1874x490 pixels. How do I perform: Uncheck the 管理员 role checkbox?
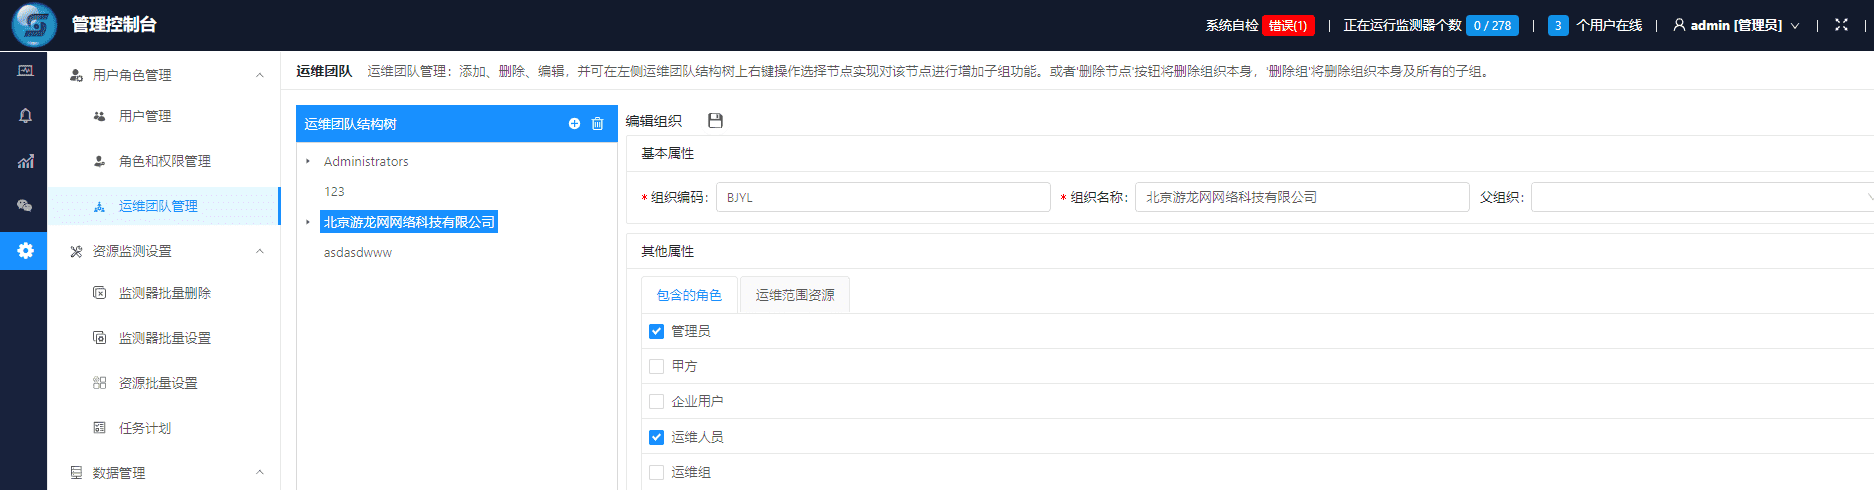click(656, 331)
